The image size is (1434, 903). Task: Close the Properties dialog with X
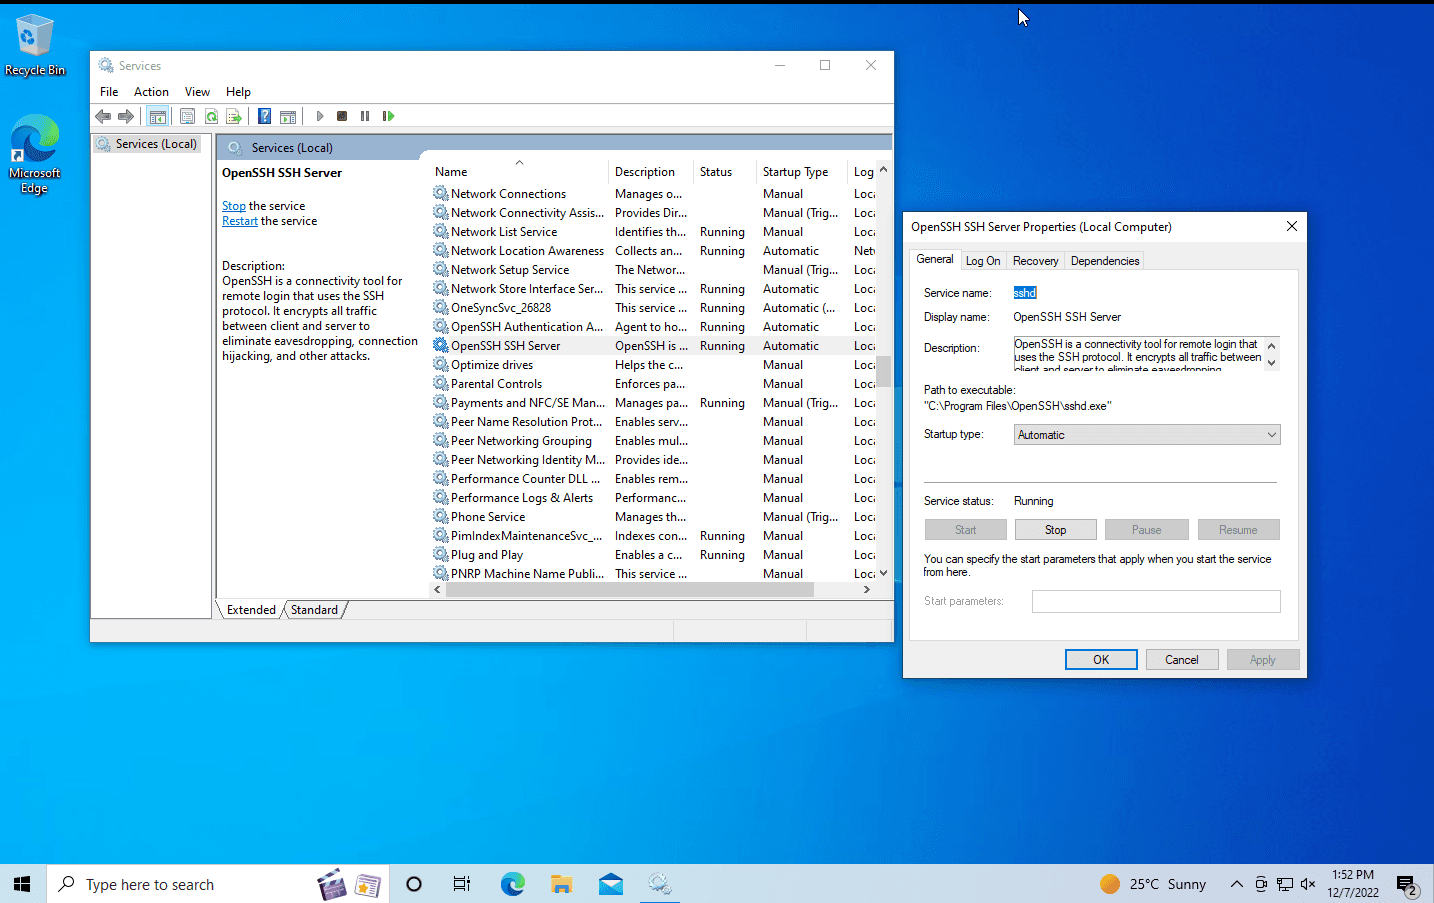[1291, 226]
